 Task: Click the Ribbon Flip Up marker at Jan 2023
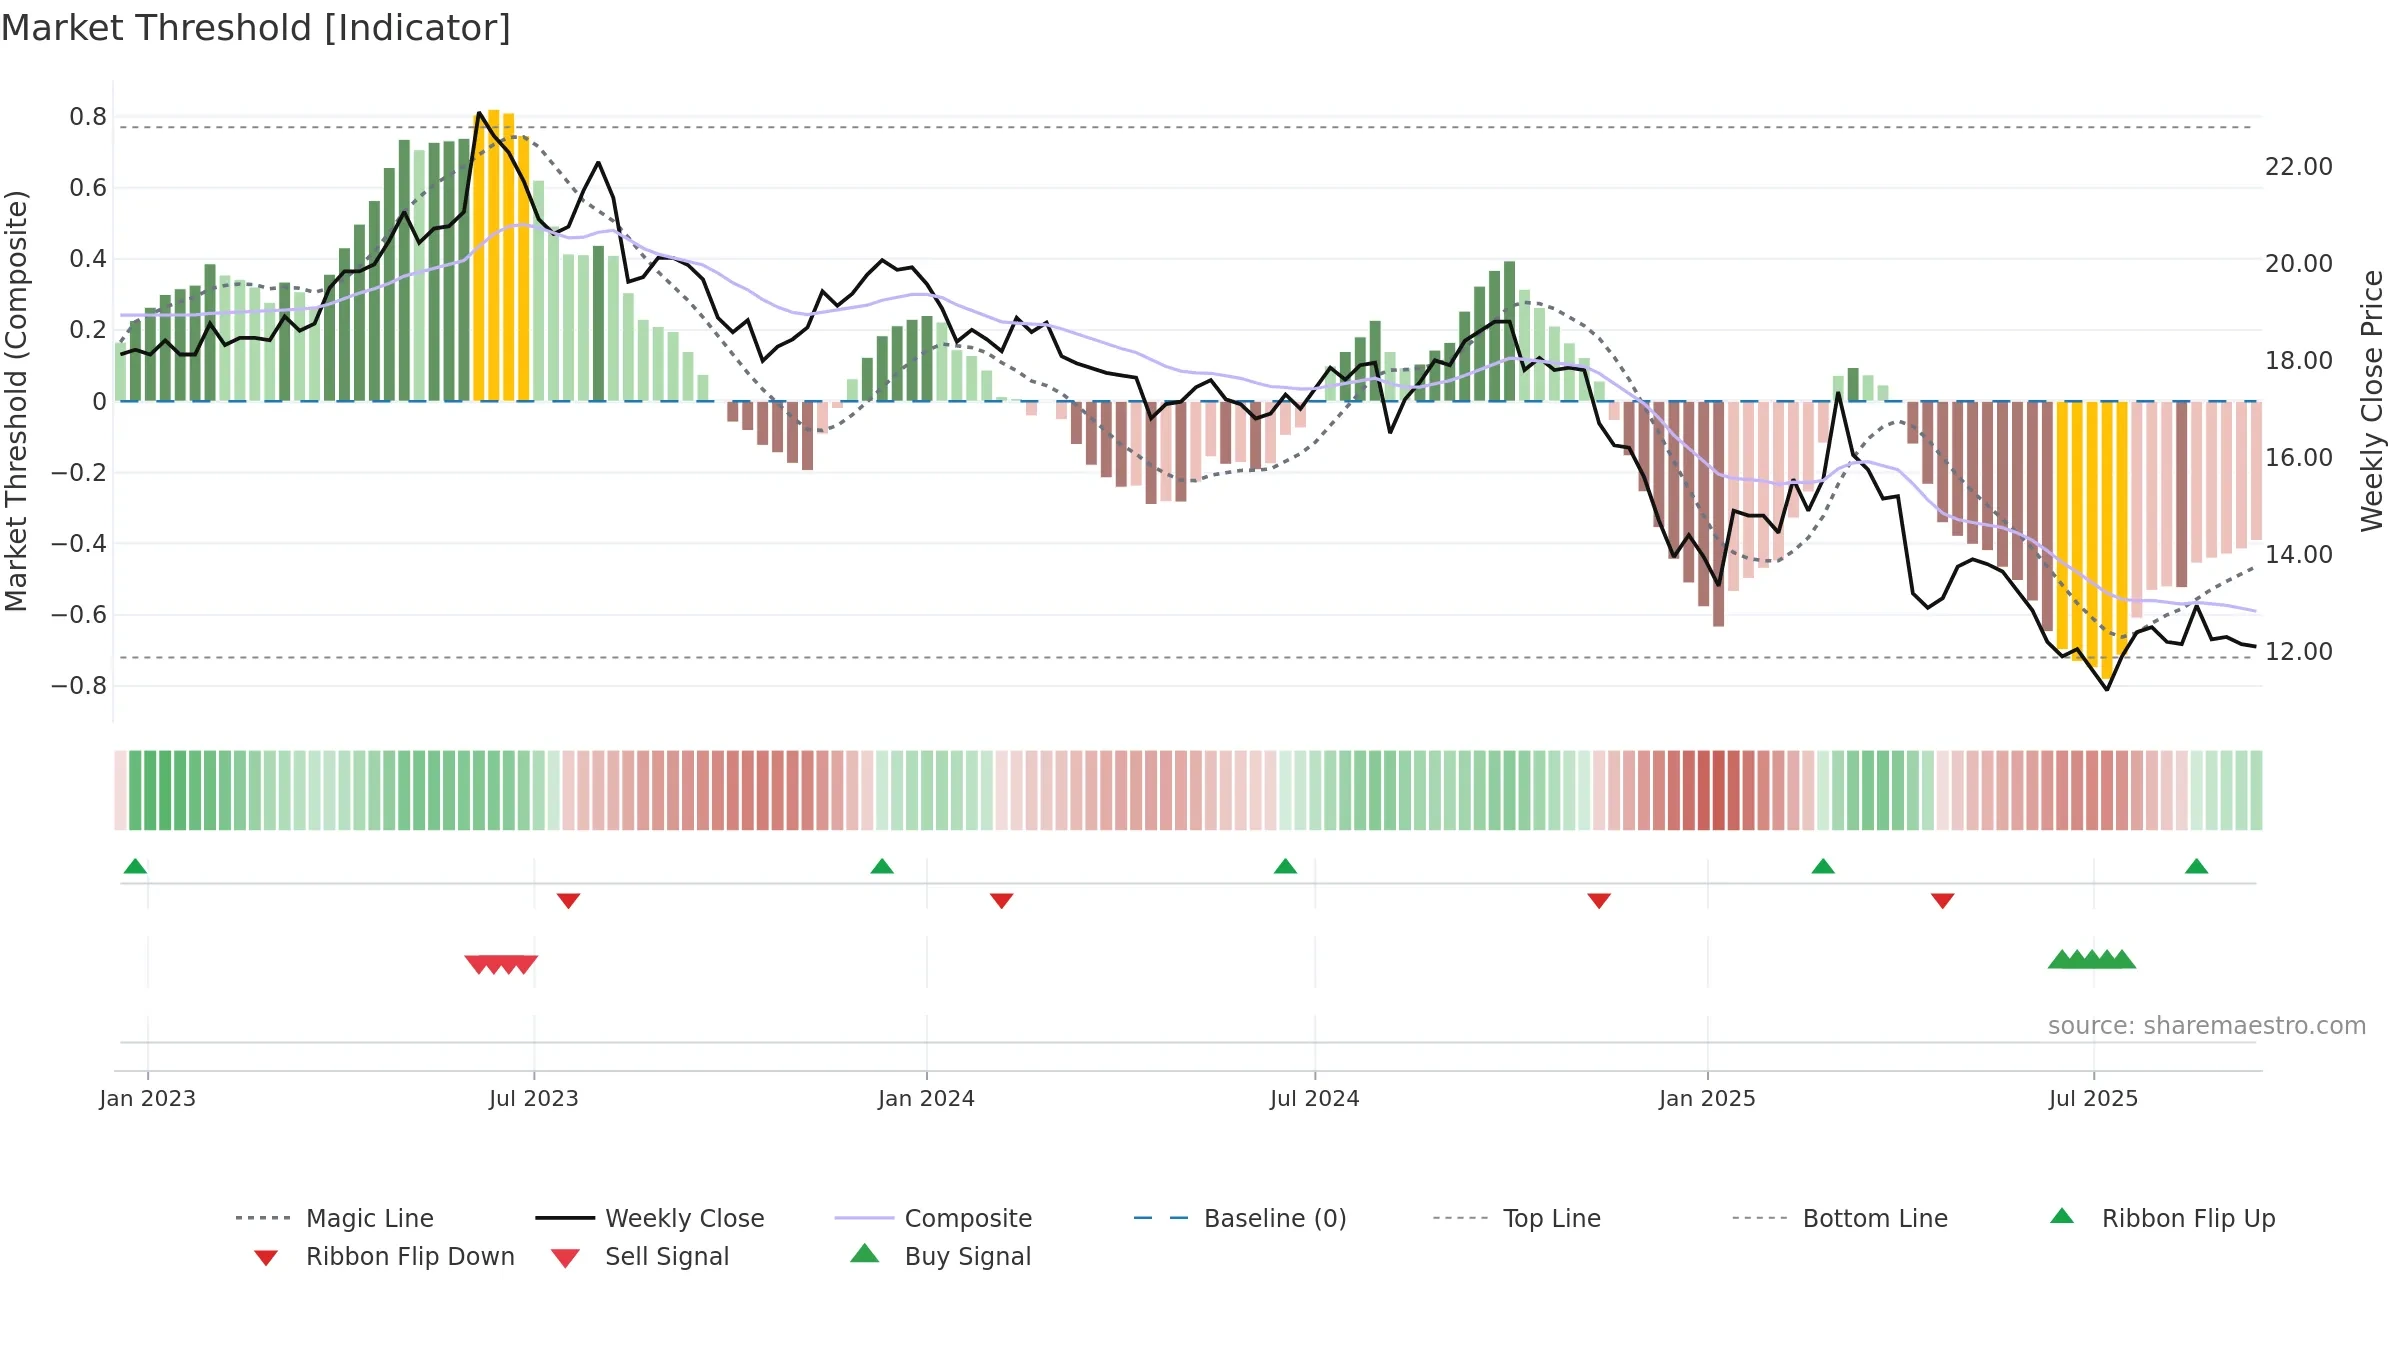click(x=135, y=866)
